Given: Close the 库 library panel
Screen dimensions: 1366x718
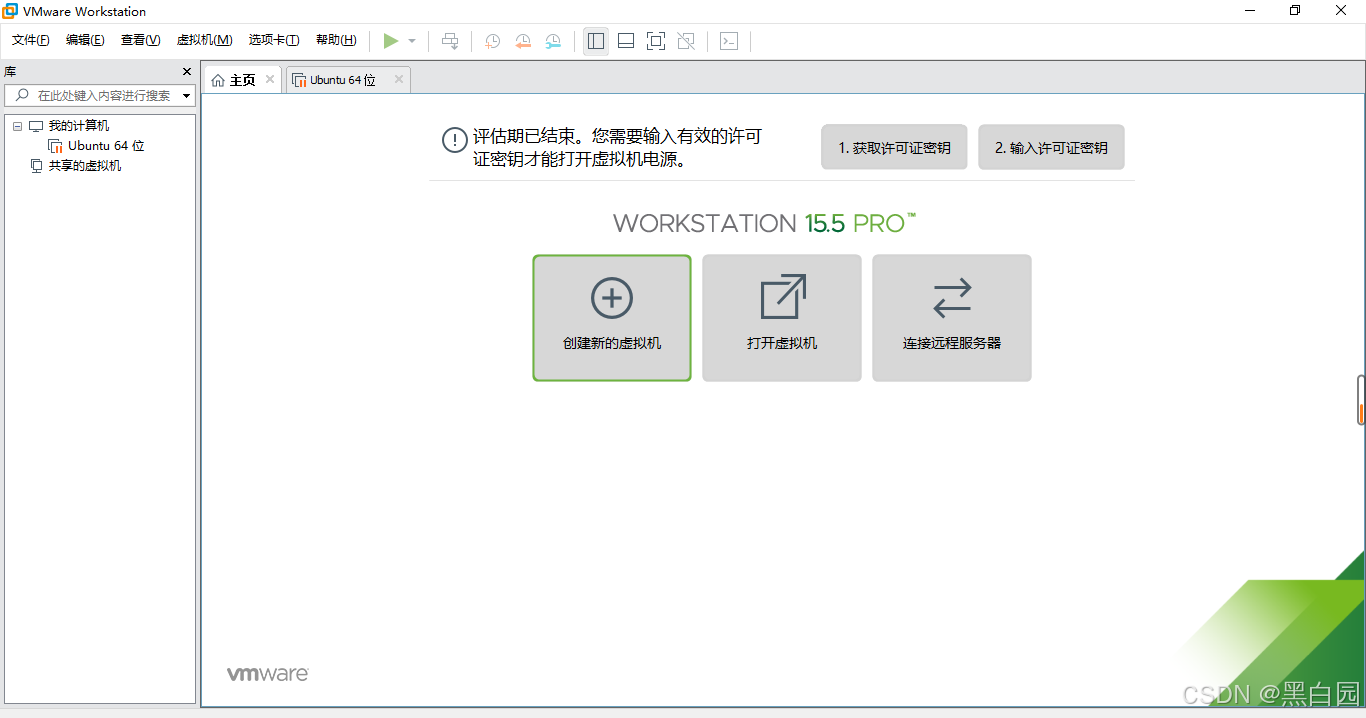Looking at the screenshot, I should click(186, 71).
